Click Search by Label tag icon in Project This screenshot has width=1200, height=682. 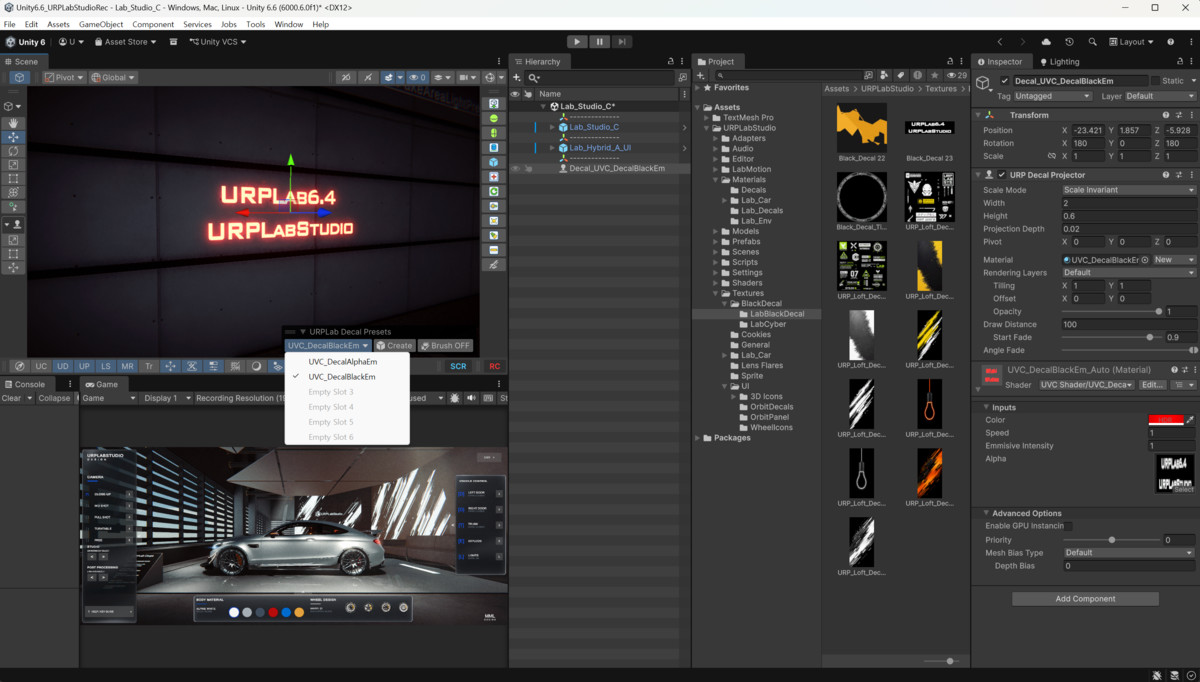(900, 76)
